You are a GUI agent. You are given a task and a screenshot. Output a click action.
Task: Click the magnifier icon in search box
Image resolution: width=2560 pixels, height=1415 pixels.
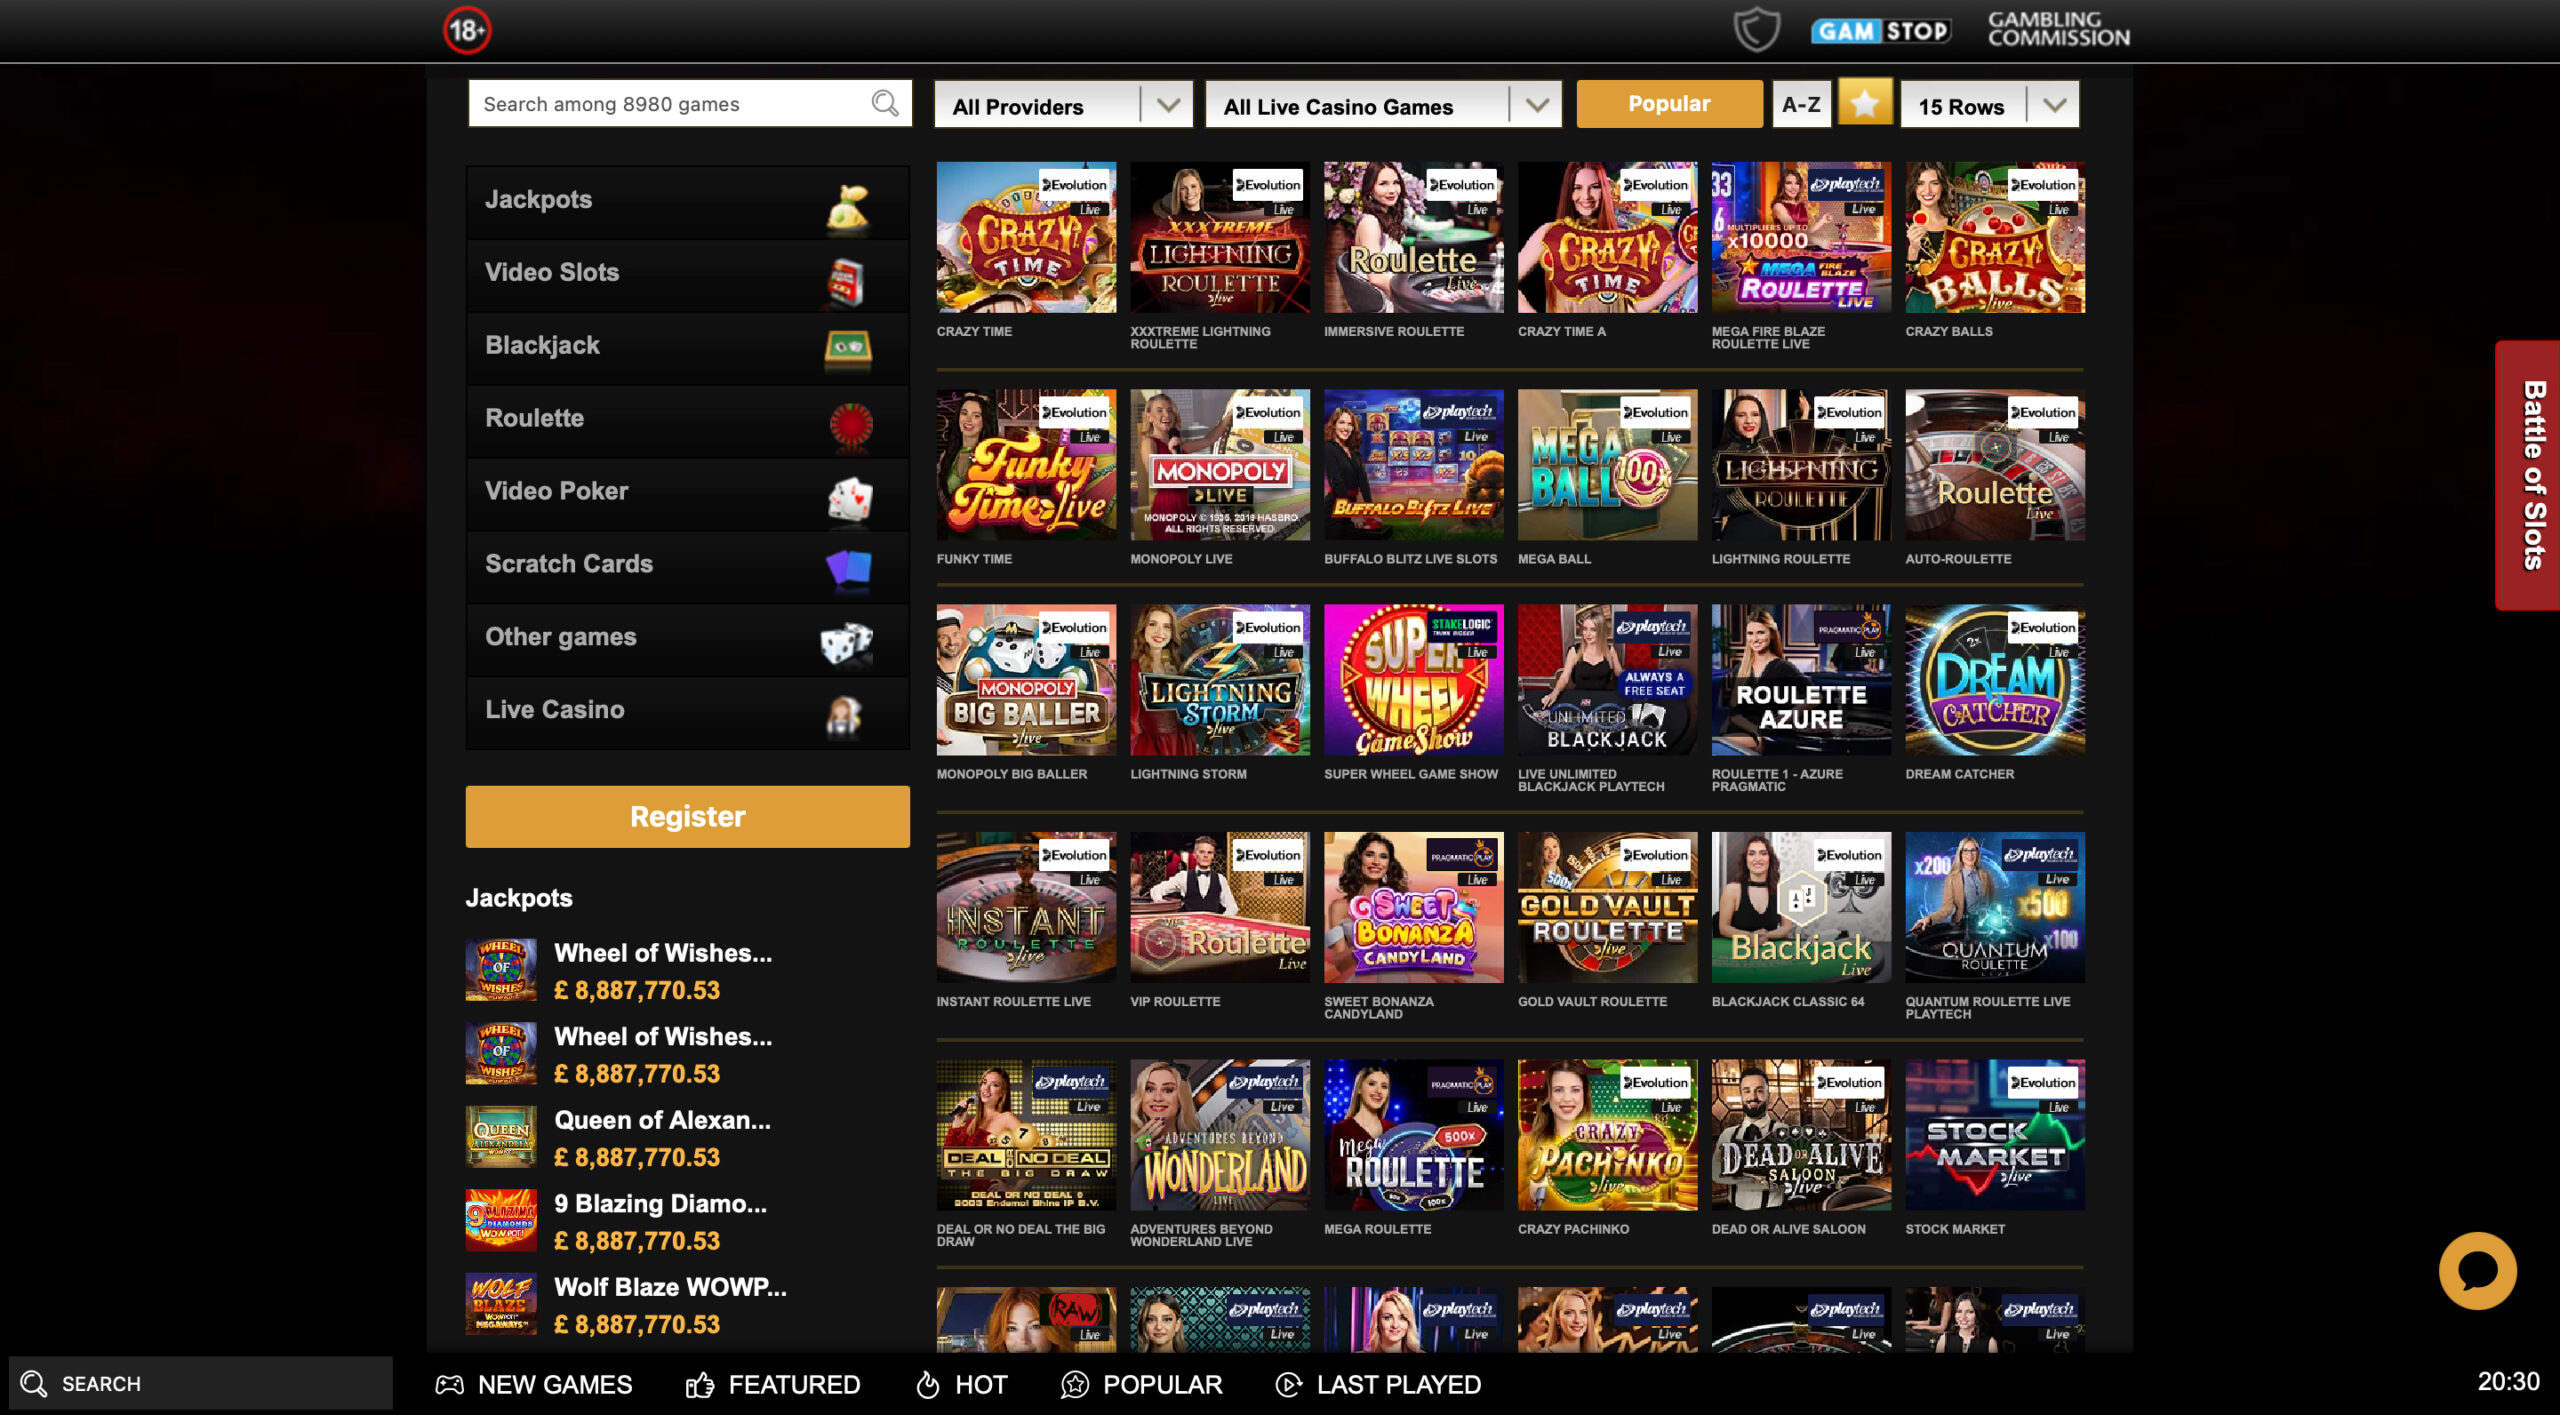coord(885,103)
